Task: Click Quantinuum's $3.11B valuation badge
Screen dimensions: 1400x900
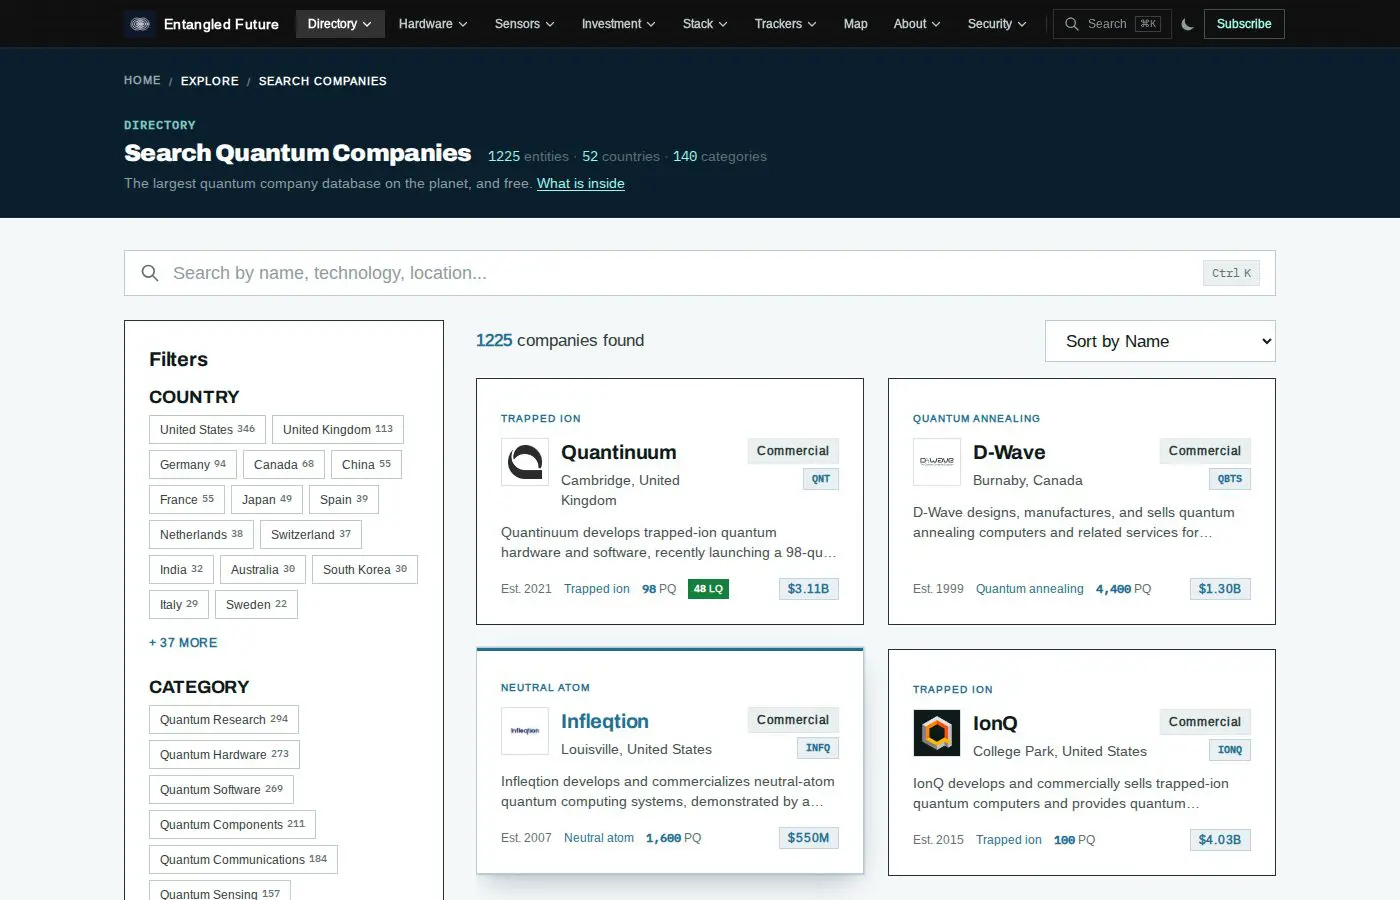Action: (808, 589)
